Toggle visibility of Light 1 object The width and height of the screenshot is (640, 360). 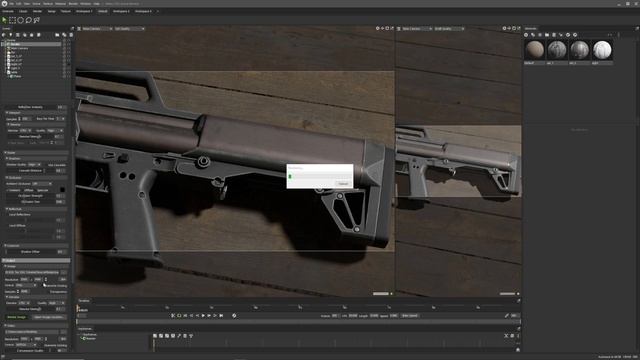point(64,68)
